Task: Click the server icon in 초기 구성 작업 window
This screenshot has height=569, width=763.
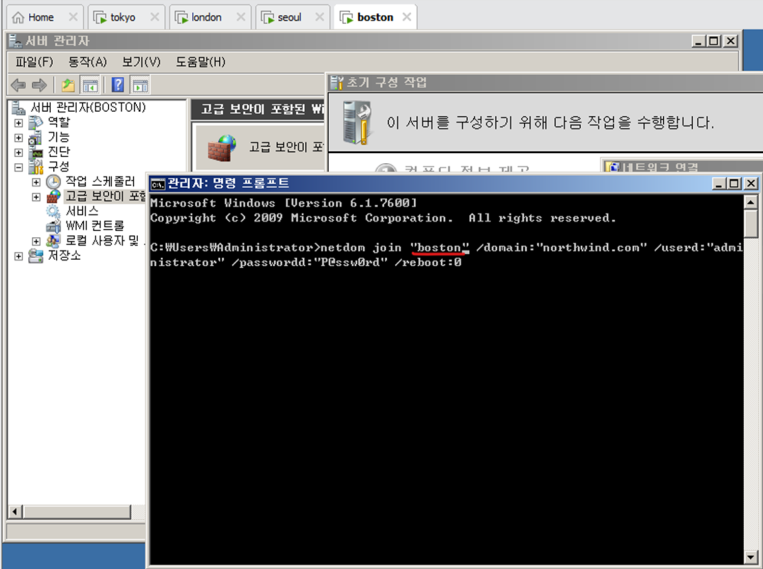Action: click(357, 122)
